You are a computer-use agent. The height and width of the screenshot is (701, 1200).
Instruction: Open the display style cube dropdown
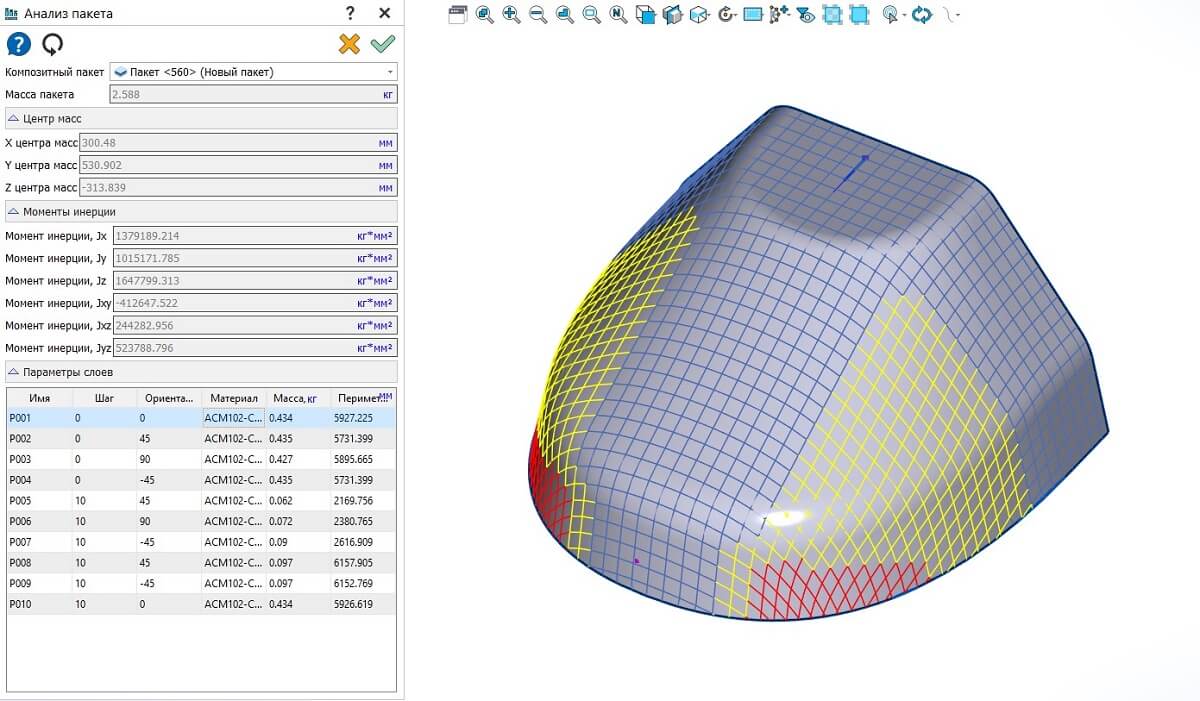[x=700, y=14]
